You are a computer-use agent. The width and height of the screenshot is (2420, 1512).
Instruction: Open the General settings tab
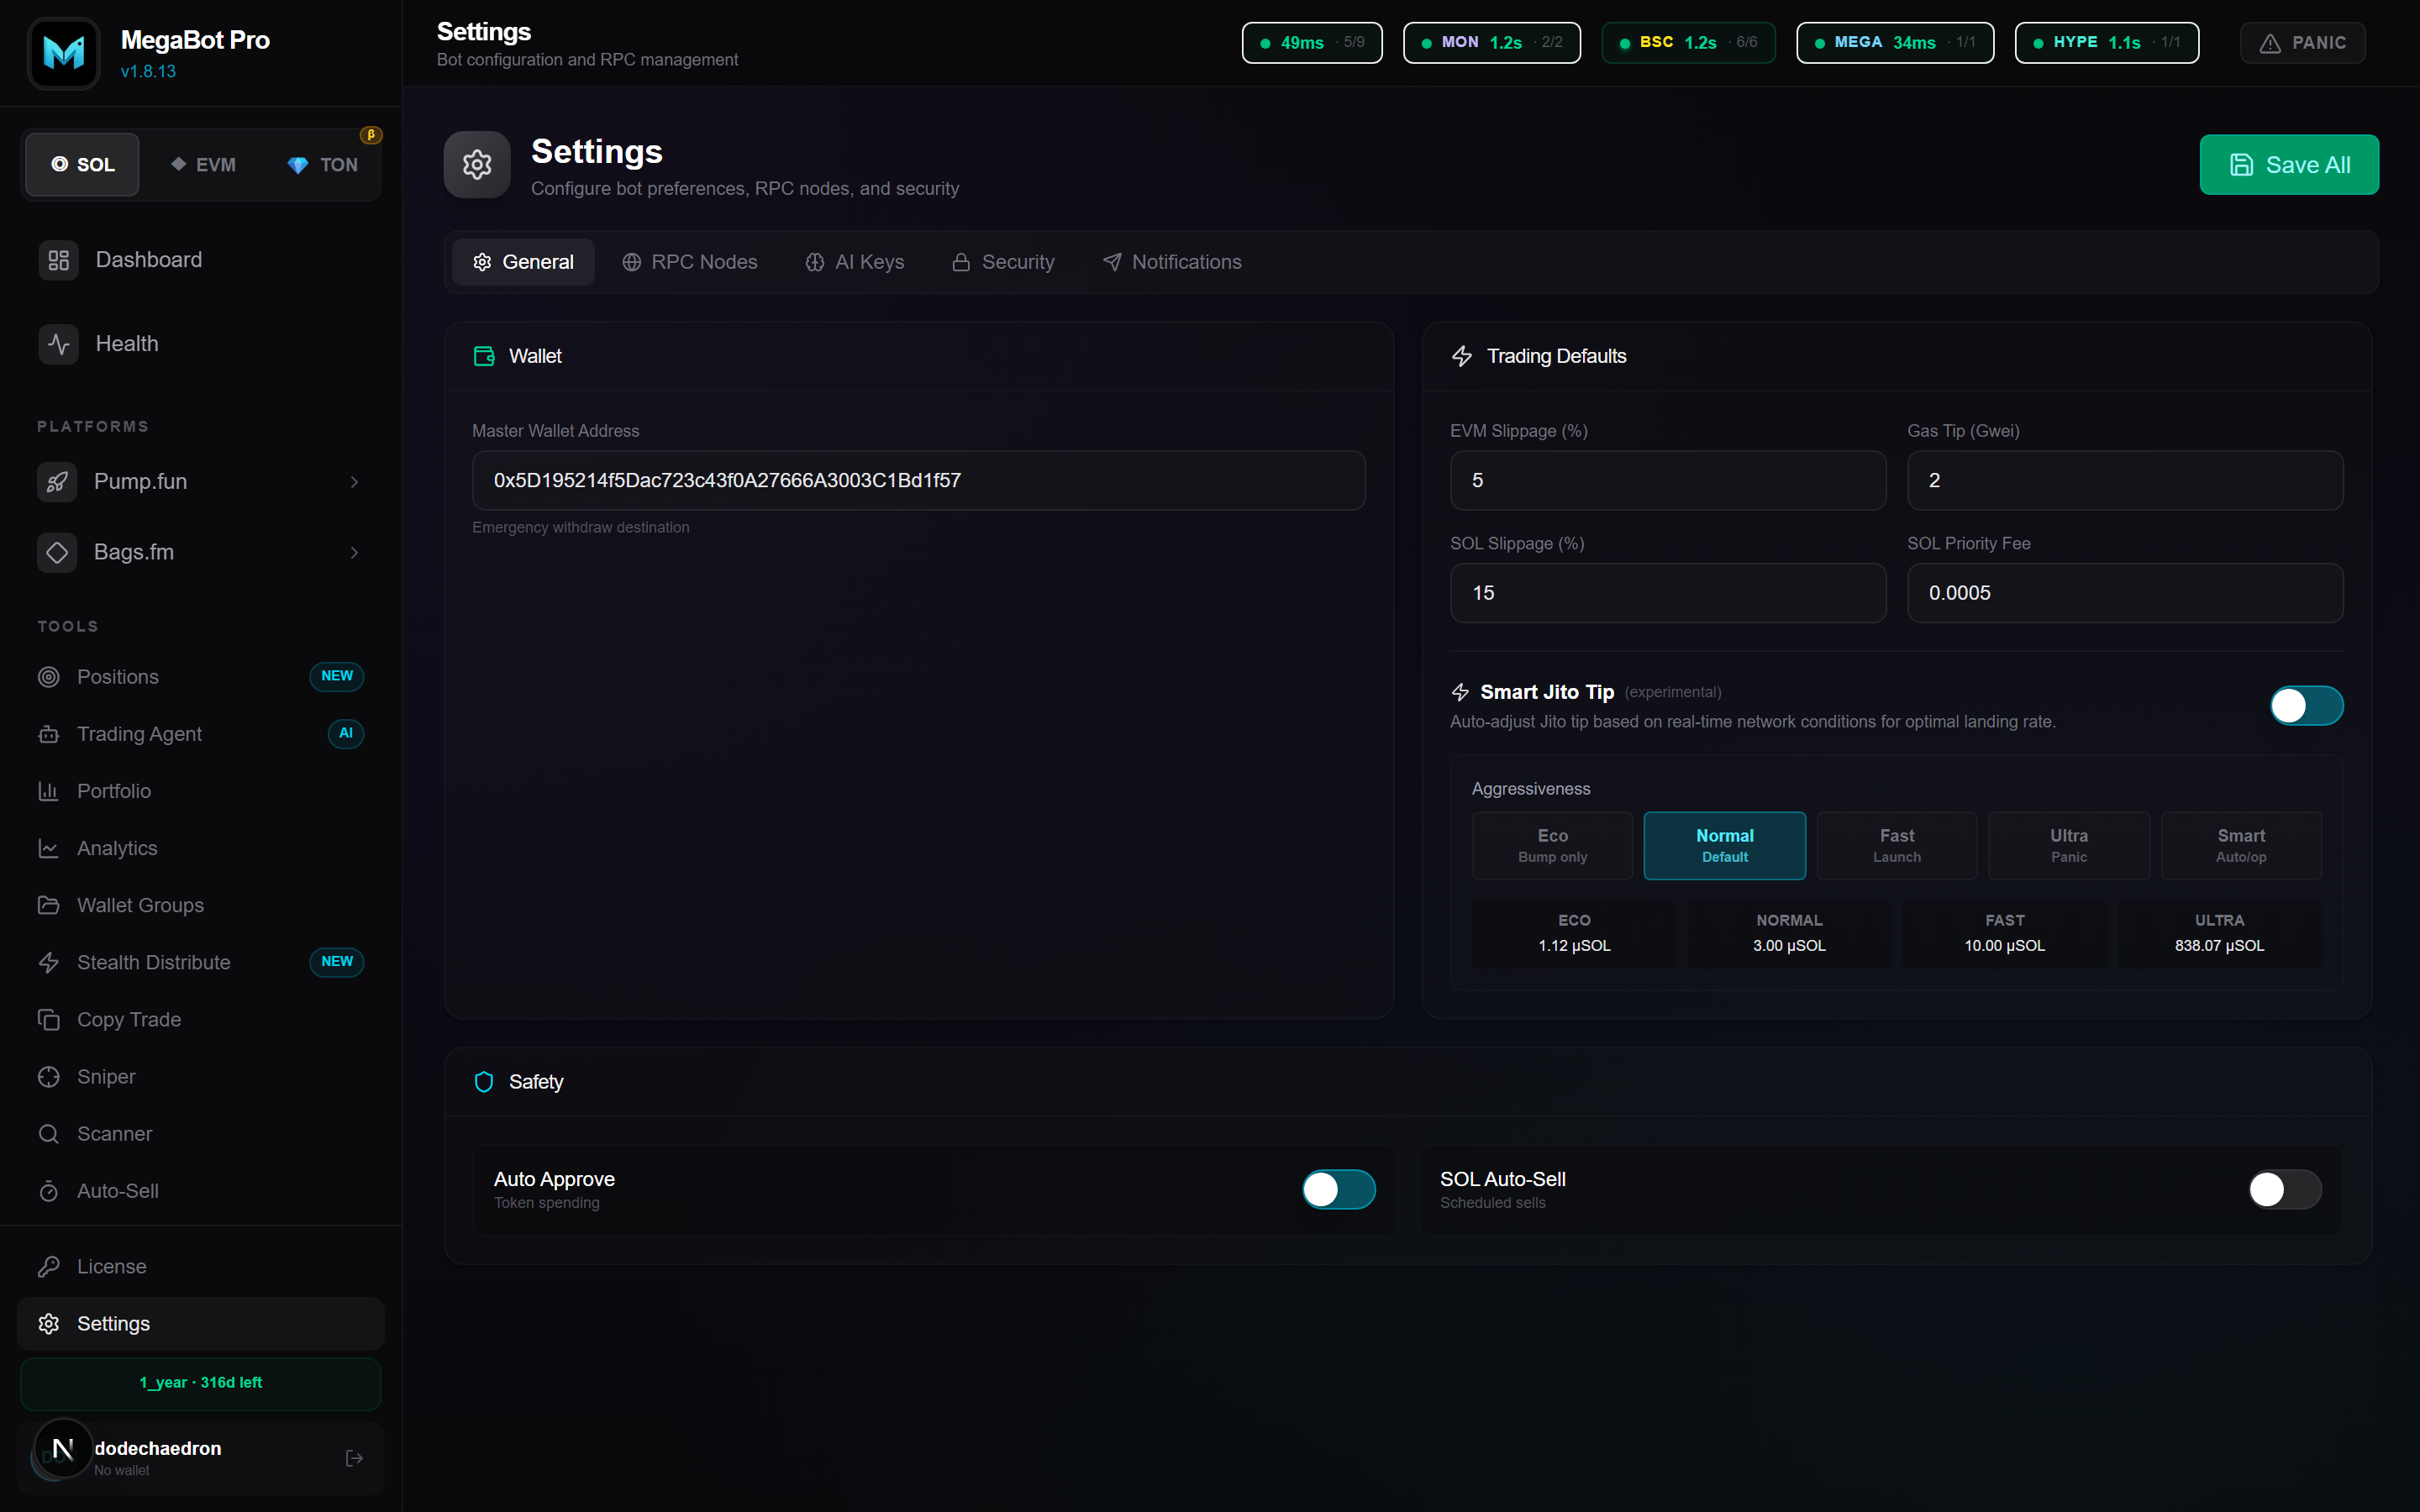(x=523, y=262)
